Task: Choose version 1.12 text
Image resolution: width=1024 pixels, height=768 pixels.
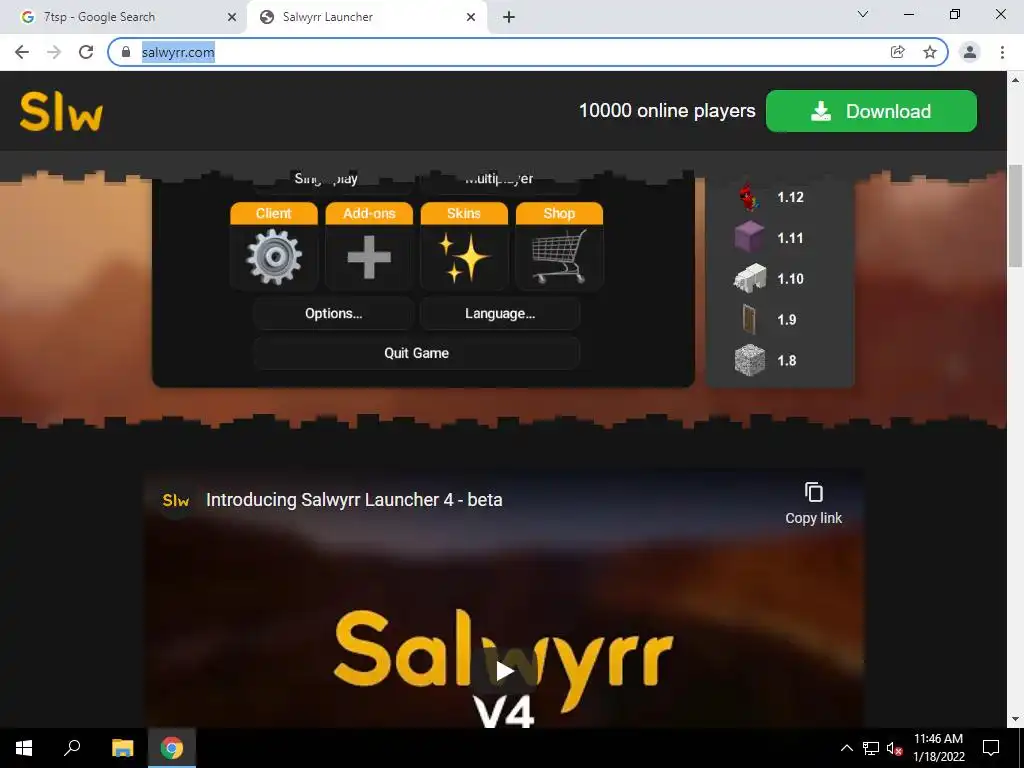Action: pos(790,197)
